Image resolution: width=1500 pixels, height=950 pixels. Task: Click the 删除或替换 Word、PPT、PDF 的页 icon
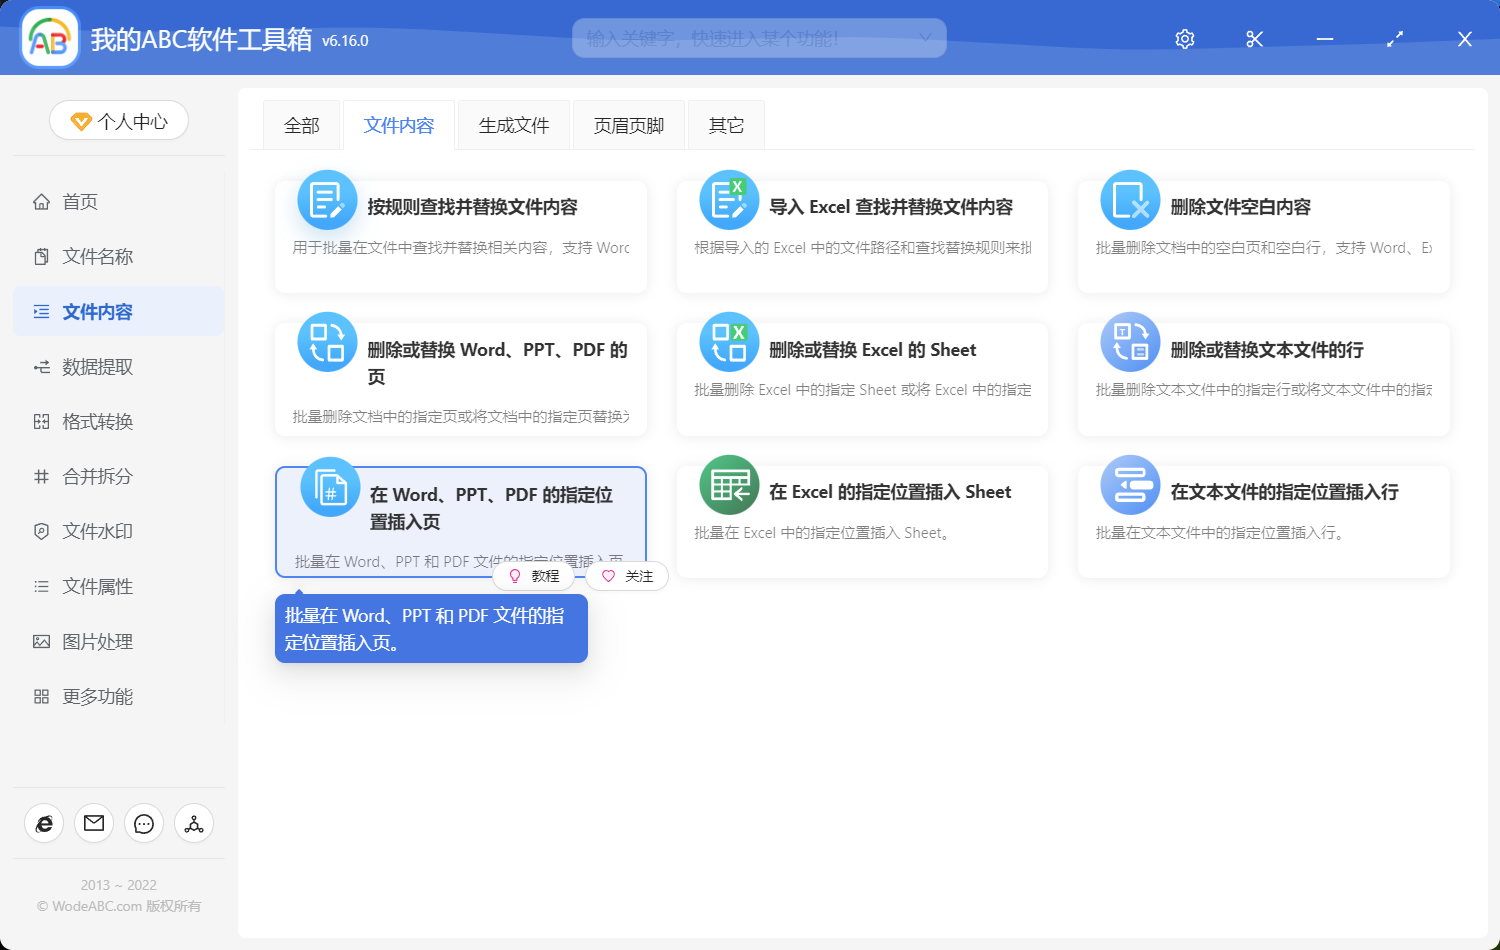(327, 342)
